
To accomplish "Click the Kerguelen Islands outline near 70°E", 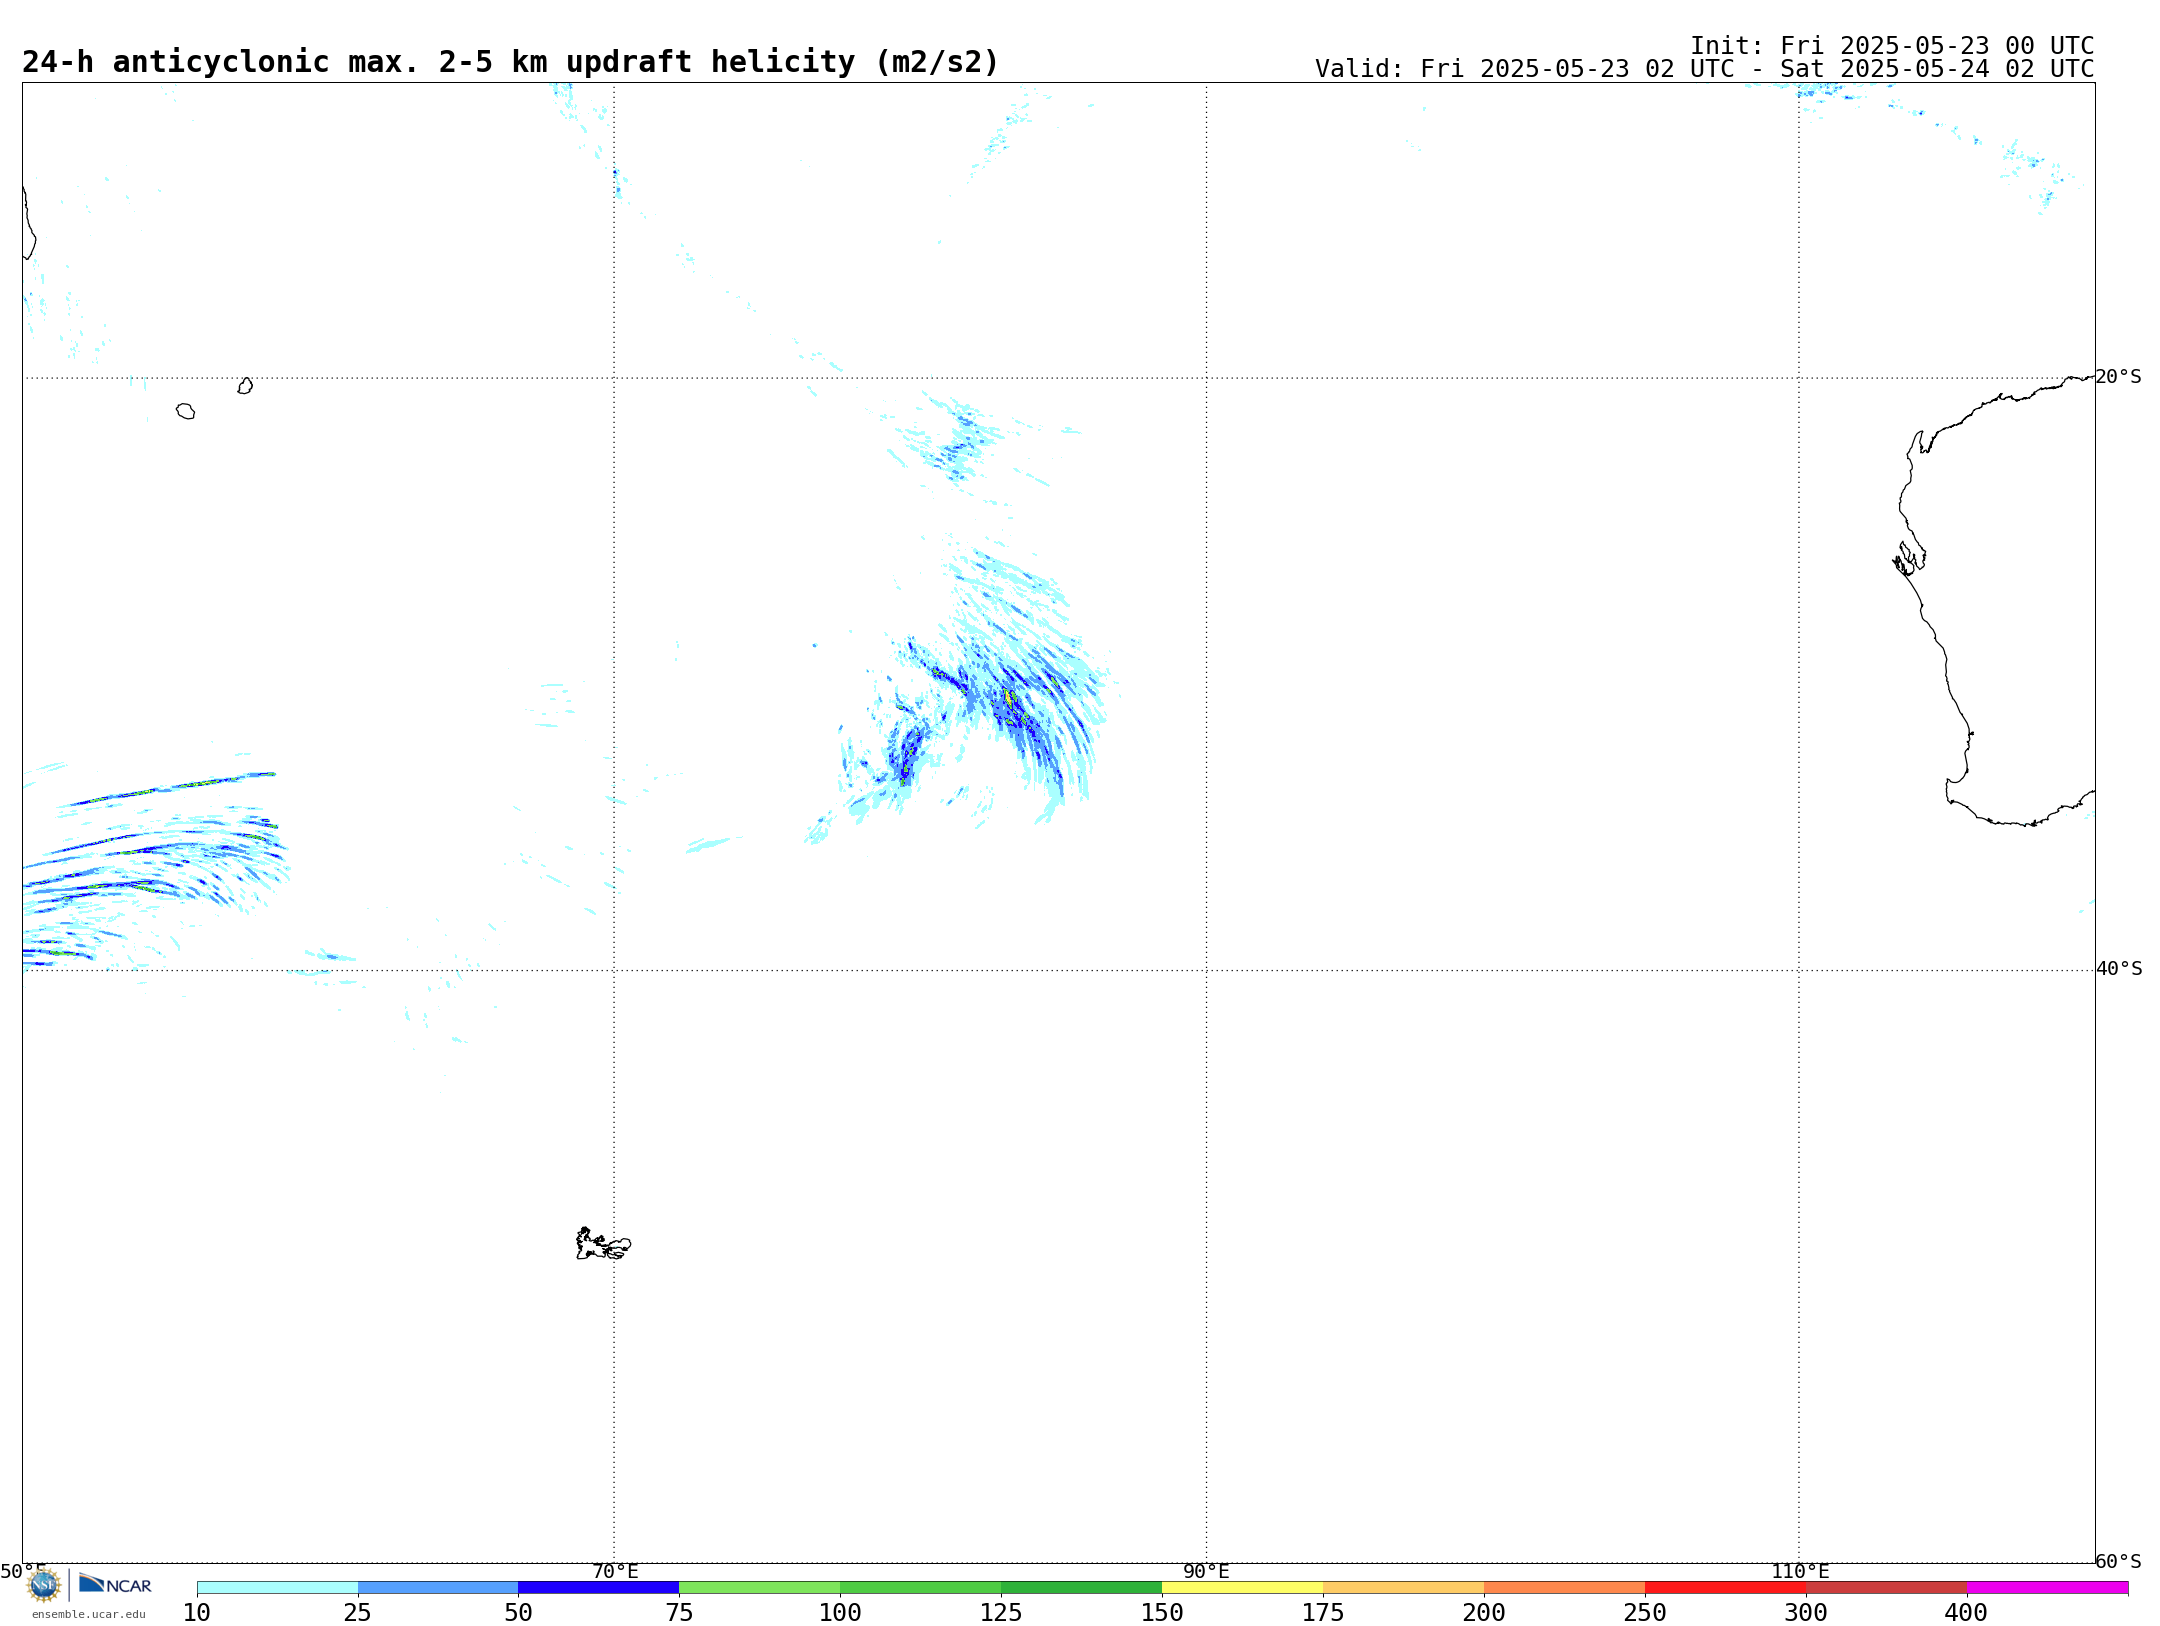I will tap(603, 1244).
